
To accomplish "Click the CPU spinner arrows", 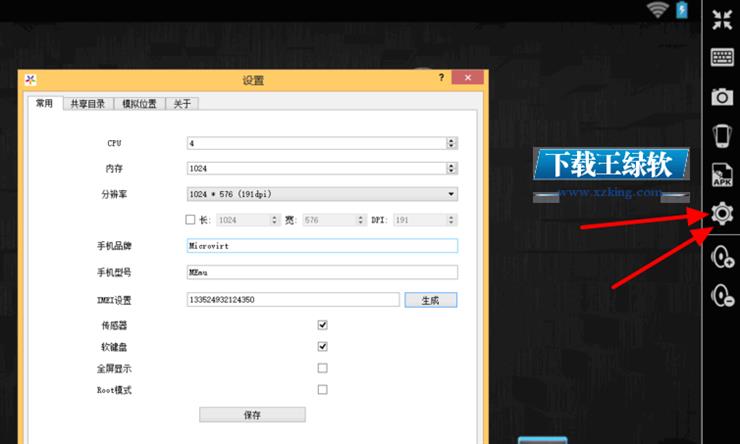I will tap(452, 143).
